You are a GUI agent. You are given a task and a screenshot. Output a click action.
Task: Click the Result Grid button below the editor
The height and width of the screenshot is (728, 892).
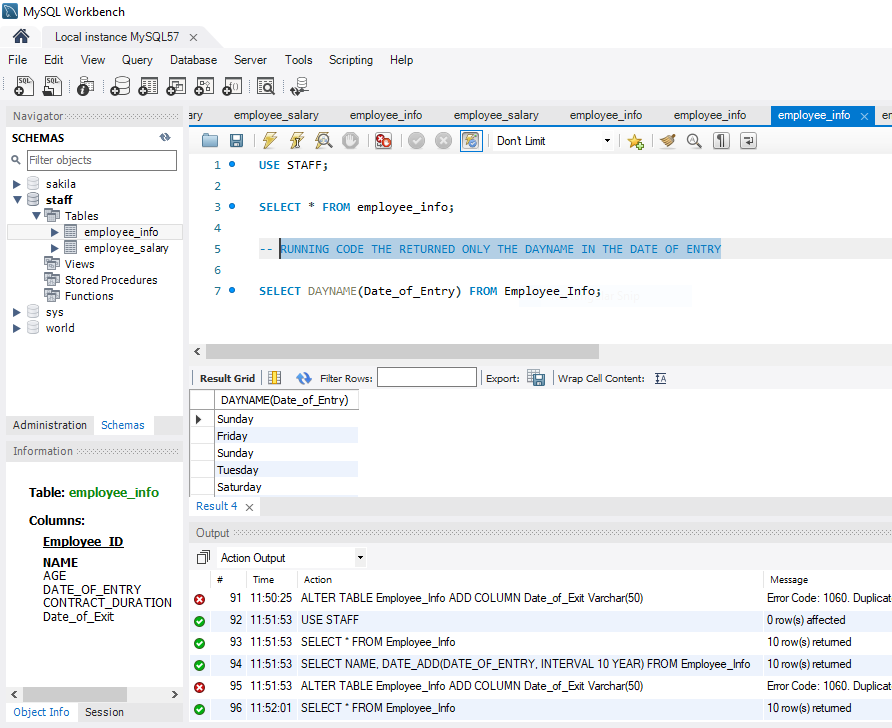(226, 377)
